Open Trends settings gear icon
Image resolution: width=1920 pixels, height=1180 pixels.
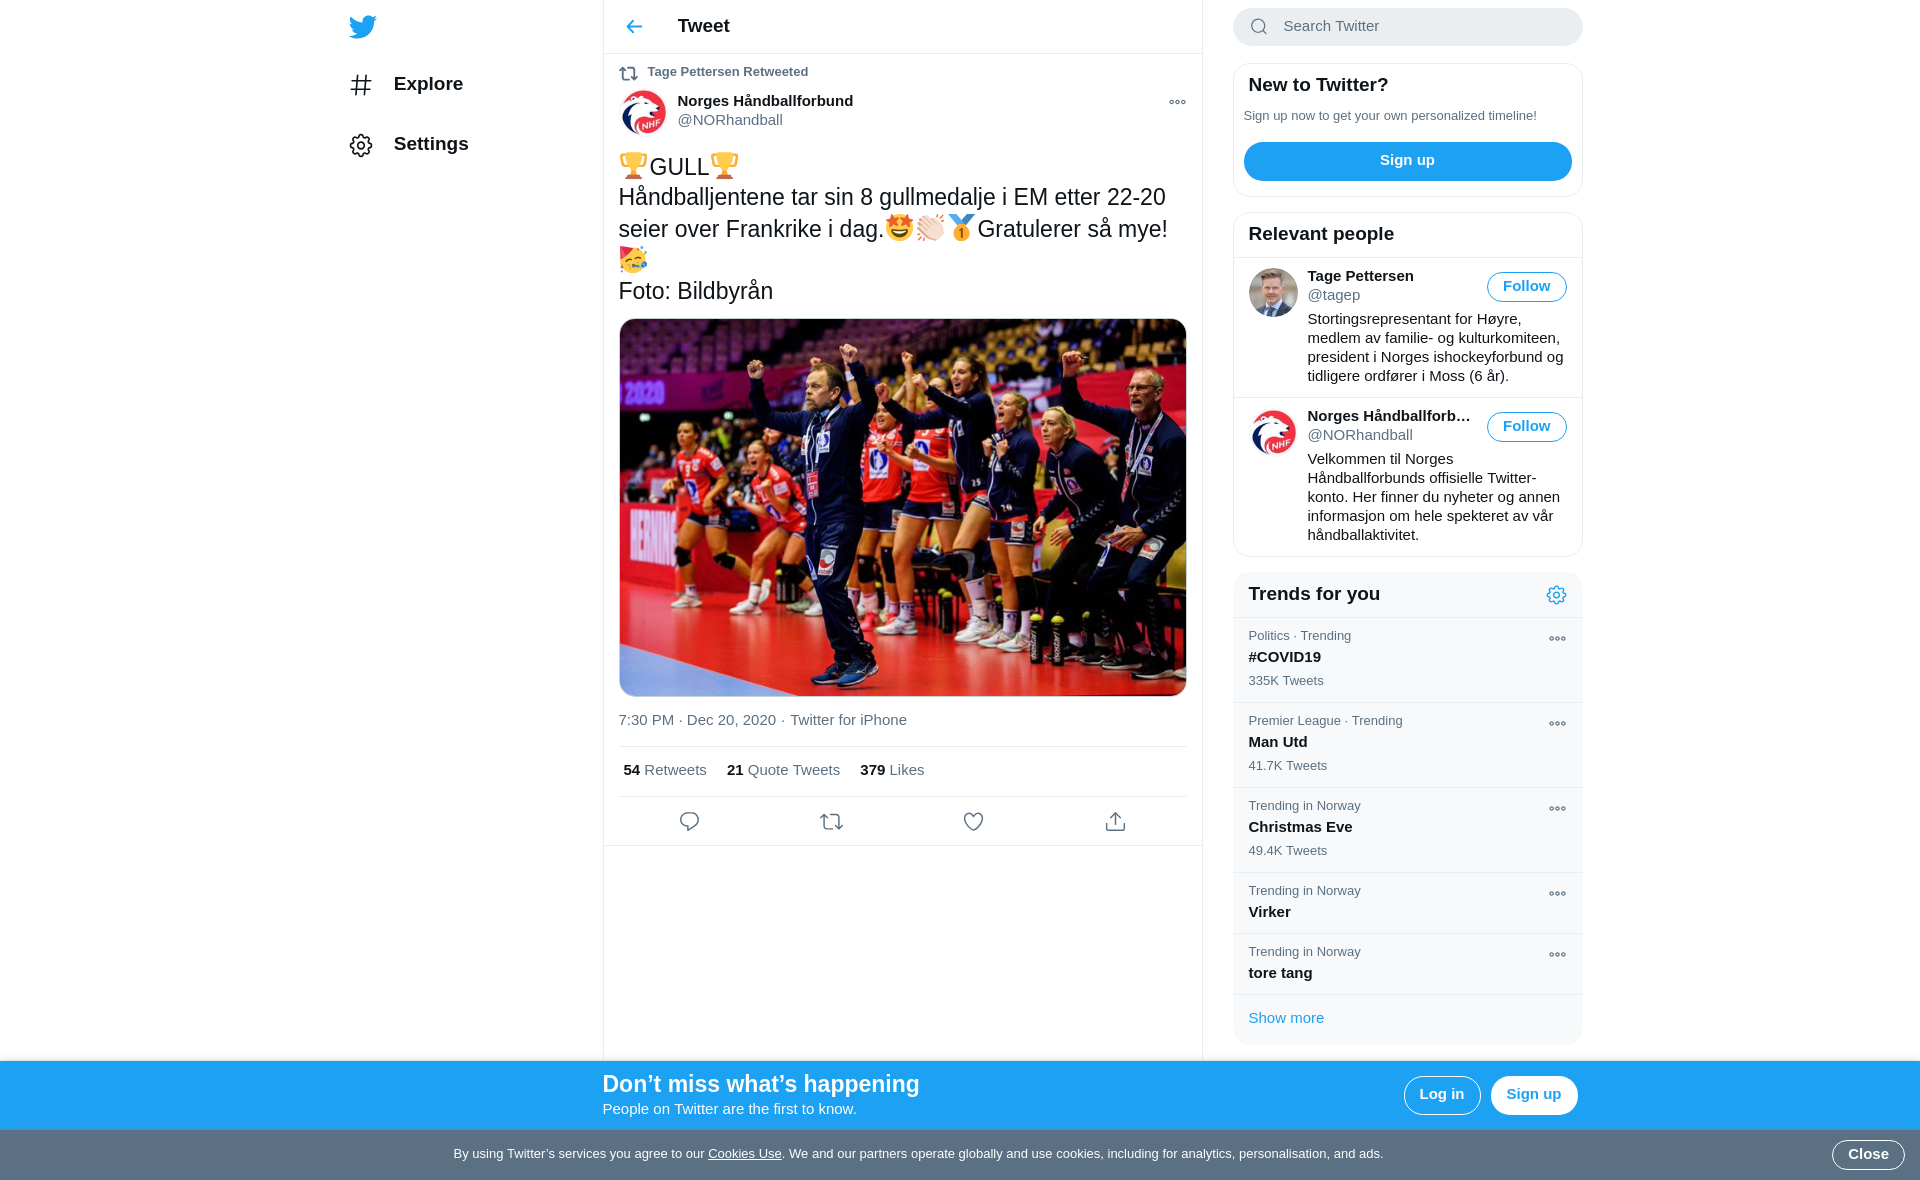(x=1556, y=595)
